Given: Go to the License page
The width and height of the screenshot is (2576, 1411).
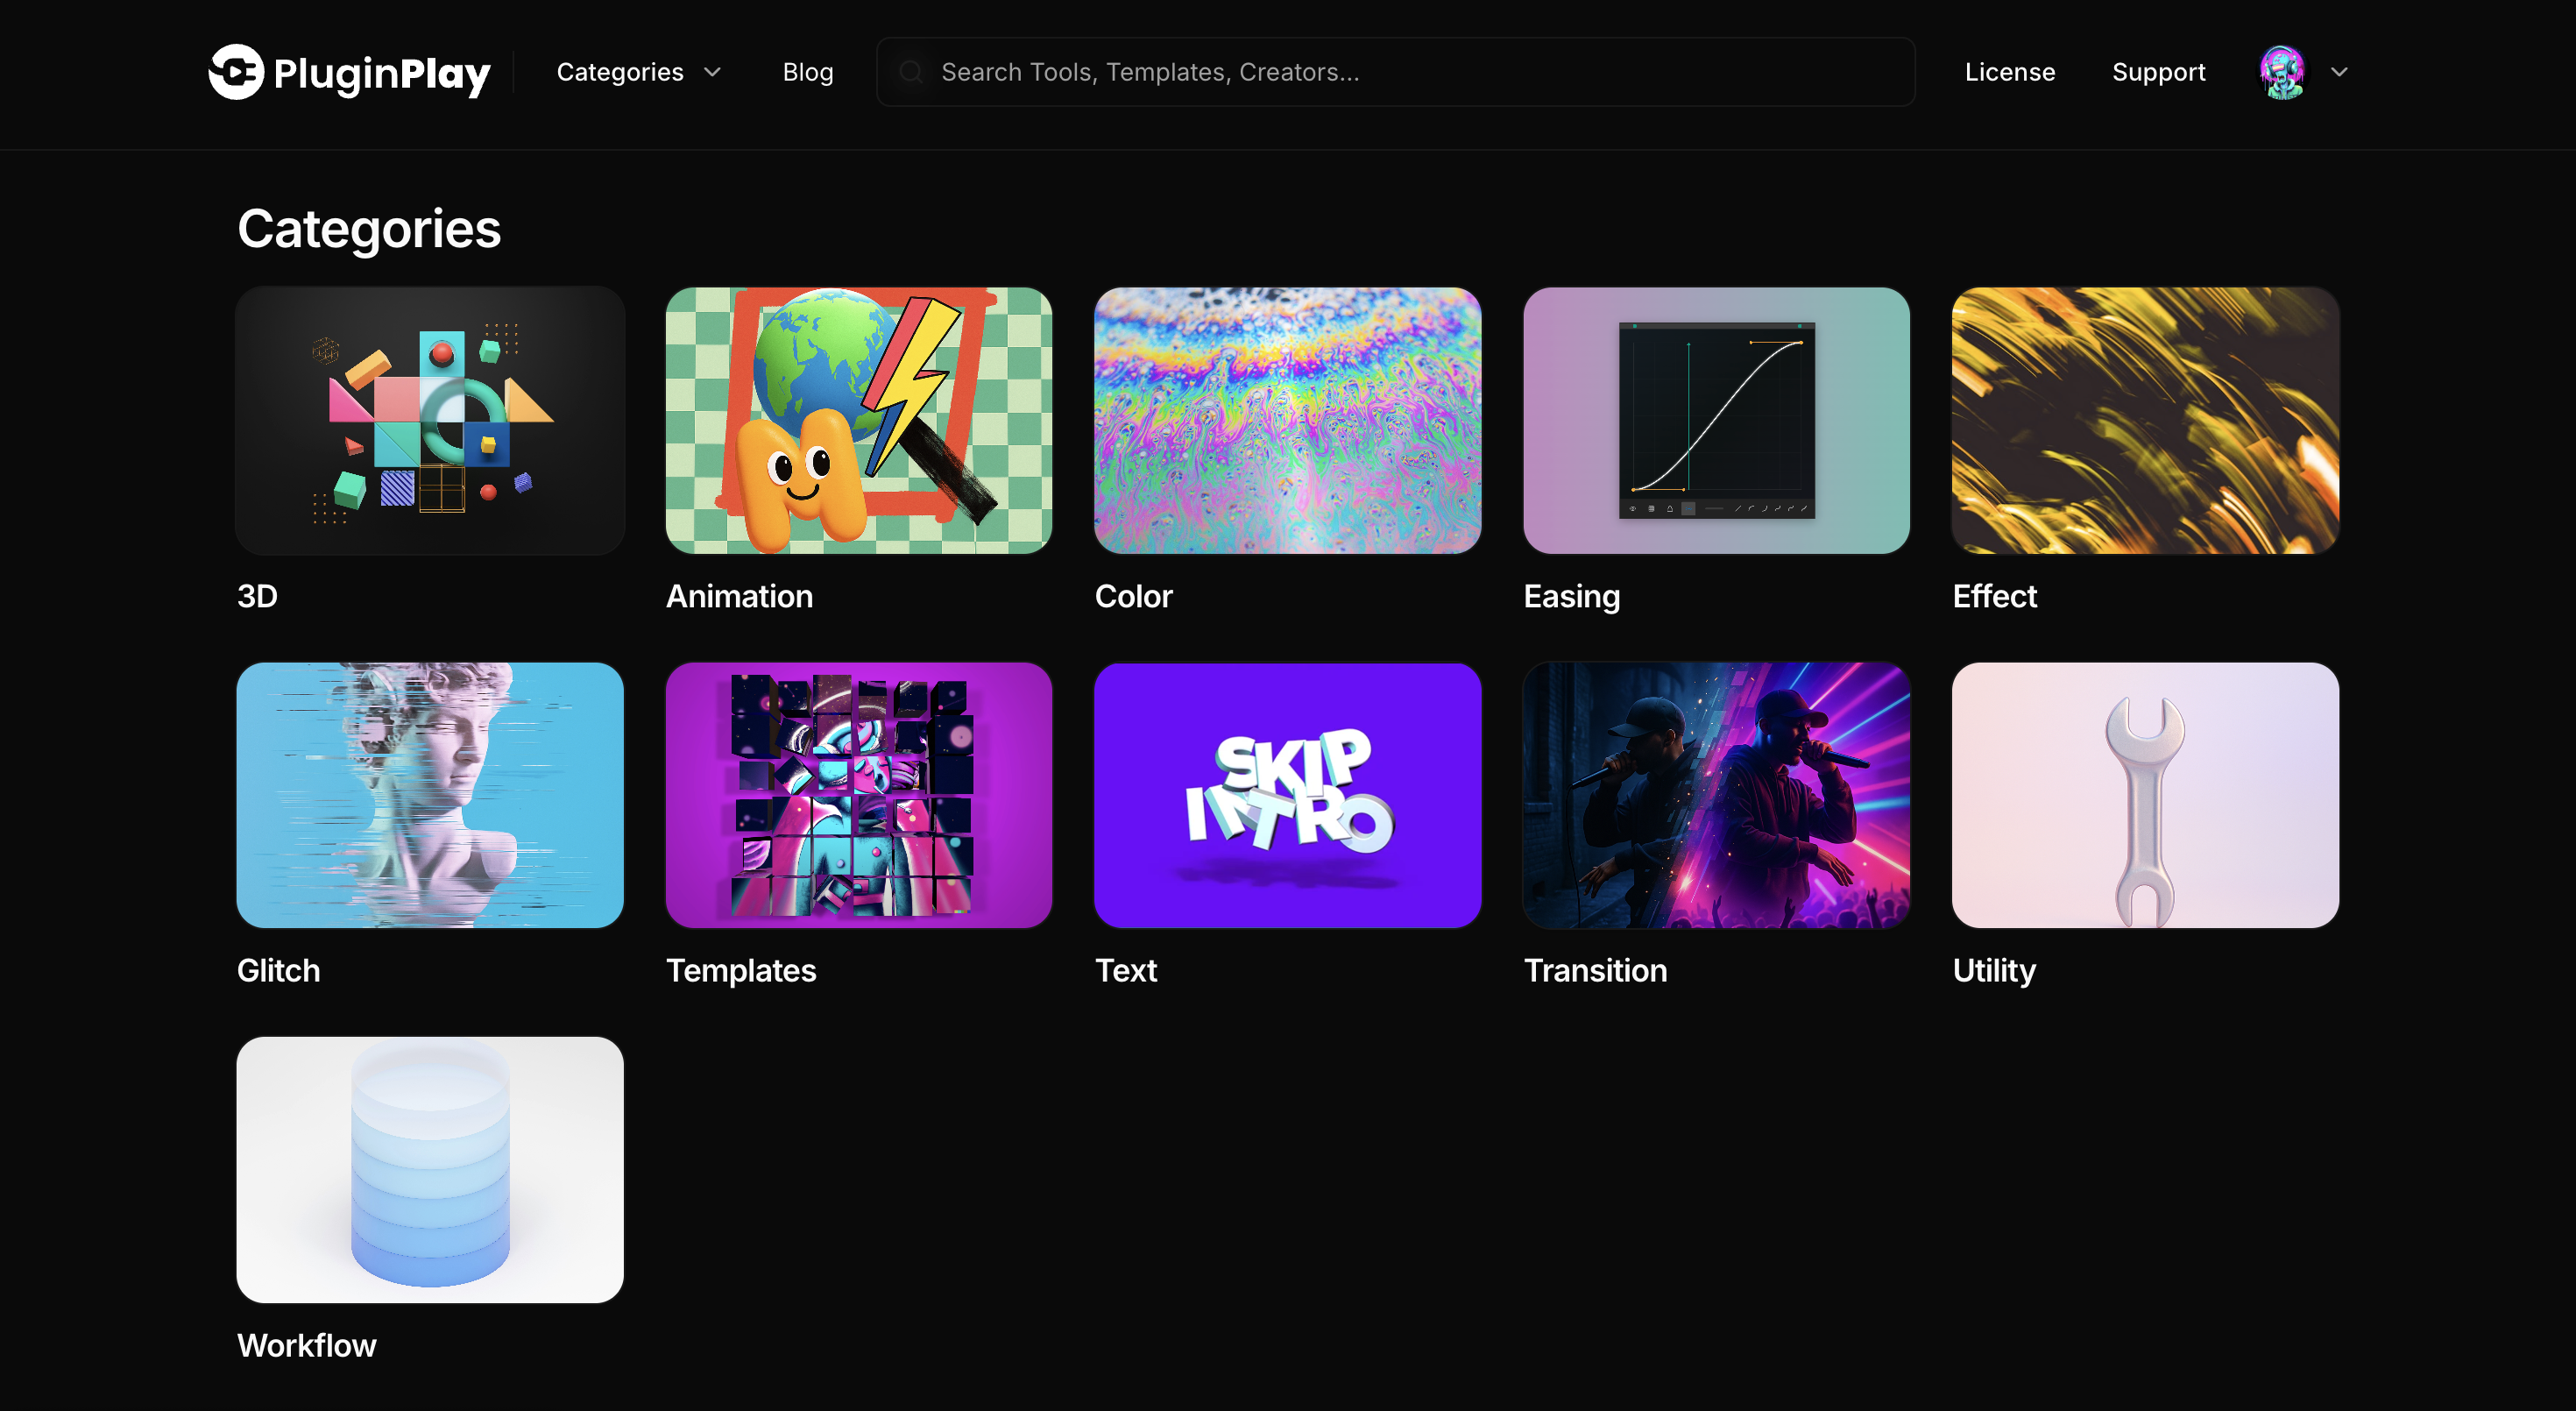Looking at the screenshot, I should click(2009, 72).
